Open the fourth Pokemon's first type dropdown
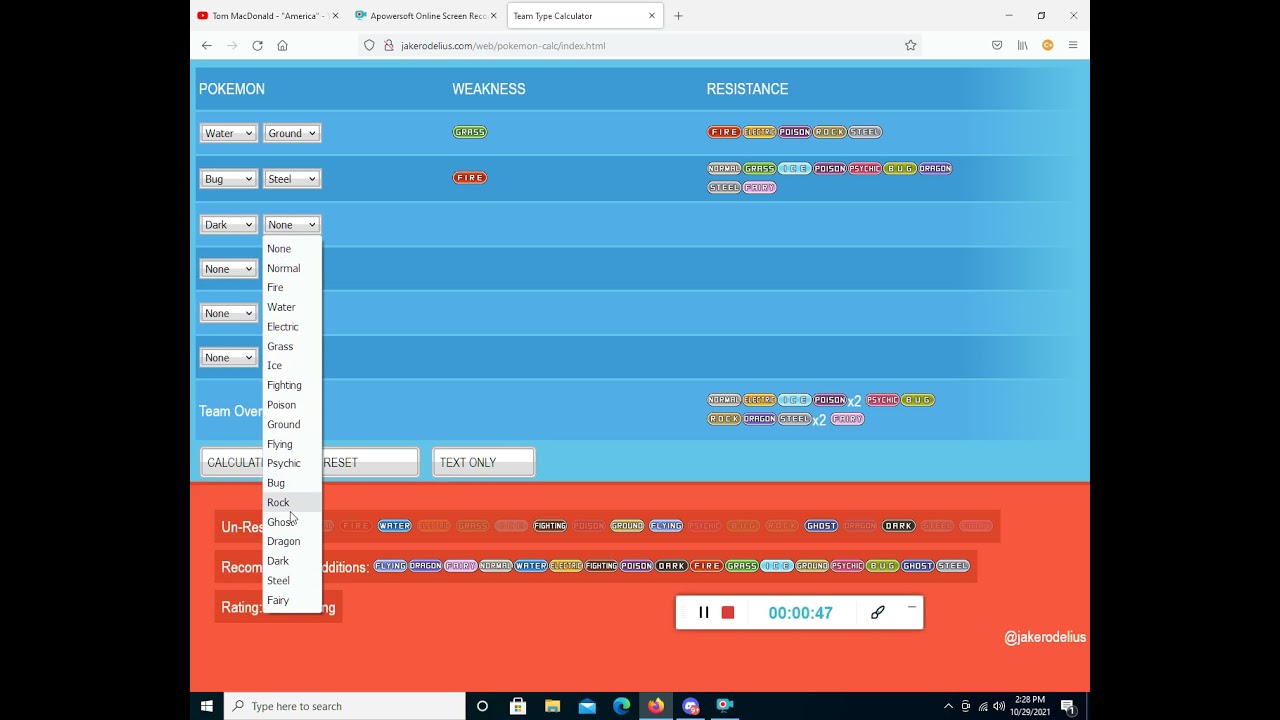 click(x=228, y=269)
